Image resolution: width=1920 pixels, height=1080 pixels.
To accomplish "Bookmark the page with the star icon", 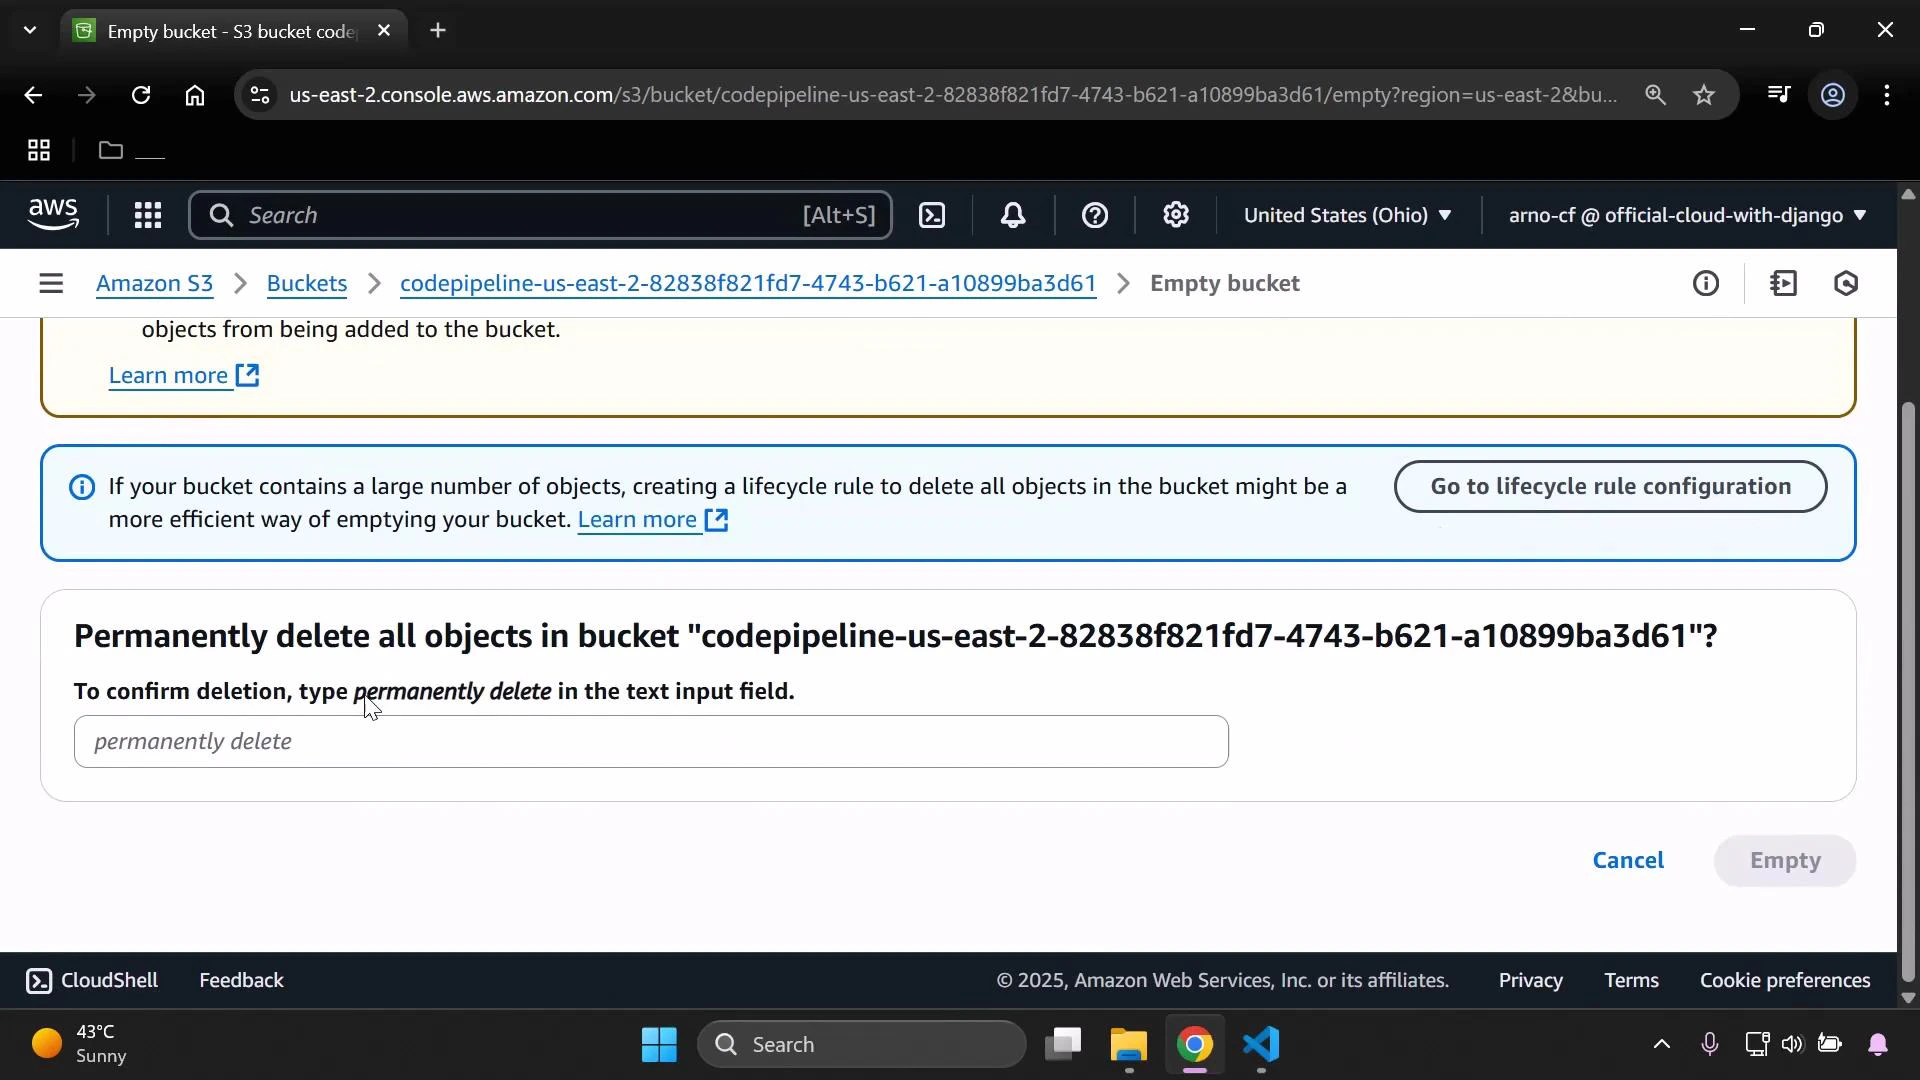I will point(1703,95).
